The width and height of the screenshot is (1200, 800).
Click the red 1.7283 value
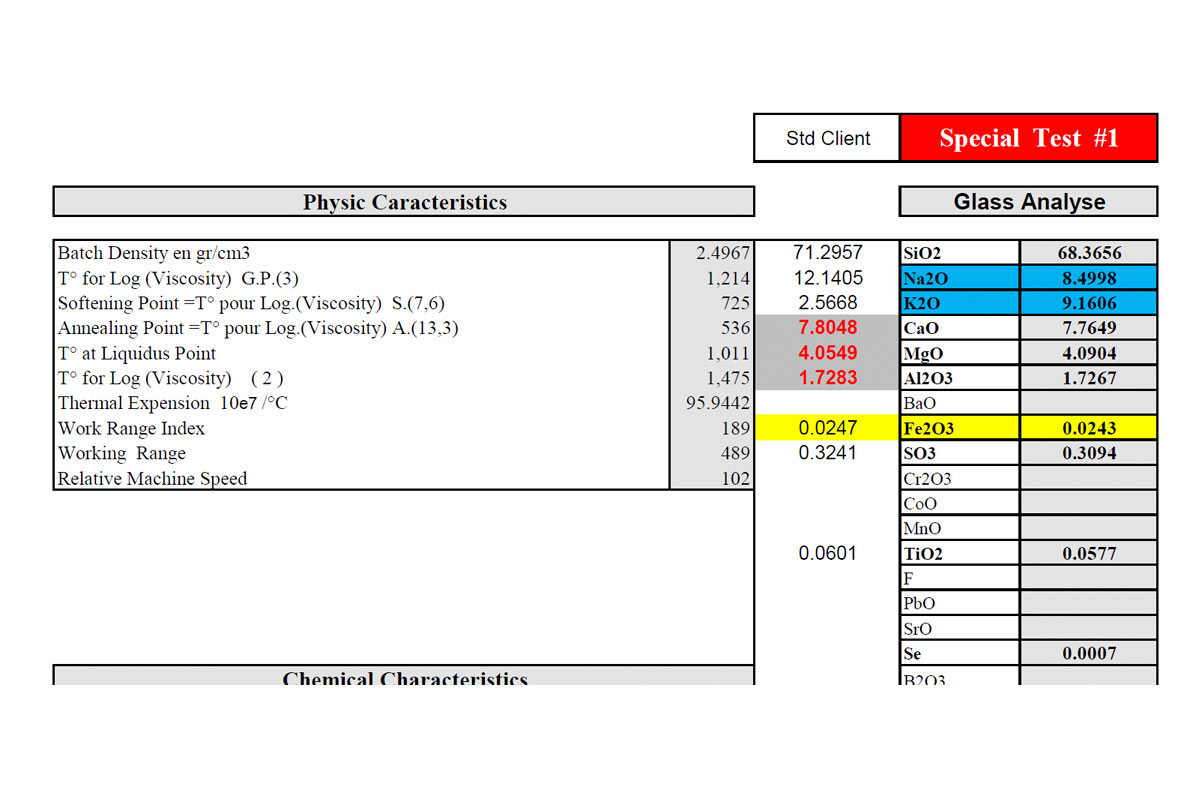coord(827,378)
